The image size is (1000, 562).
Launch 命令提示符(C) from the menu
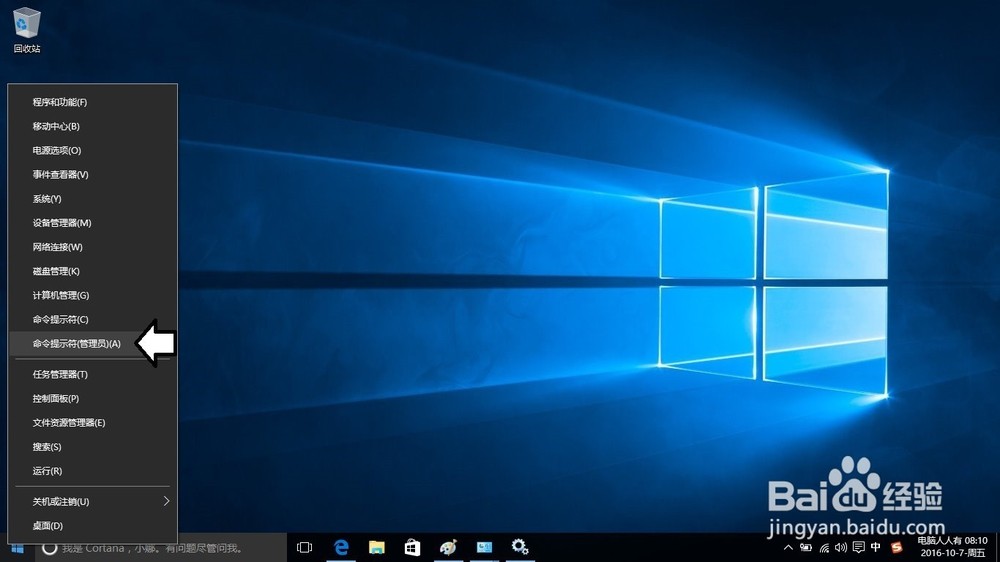[92, 320]
